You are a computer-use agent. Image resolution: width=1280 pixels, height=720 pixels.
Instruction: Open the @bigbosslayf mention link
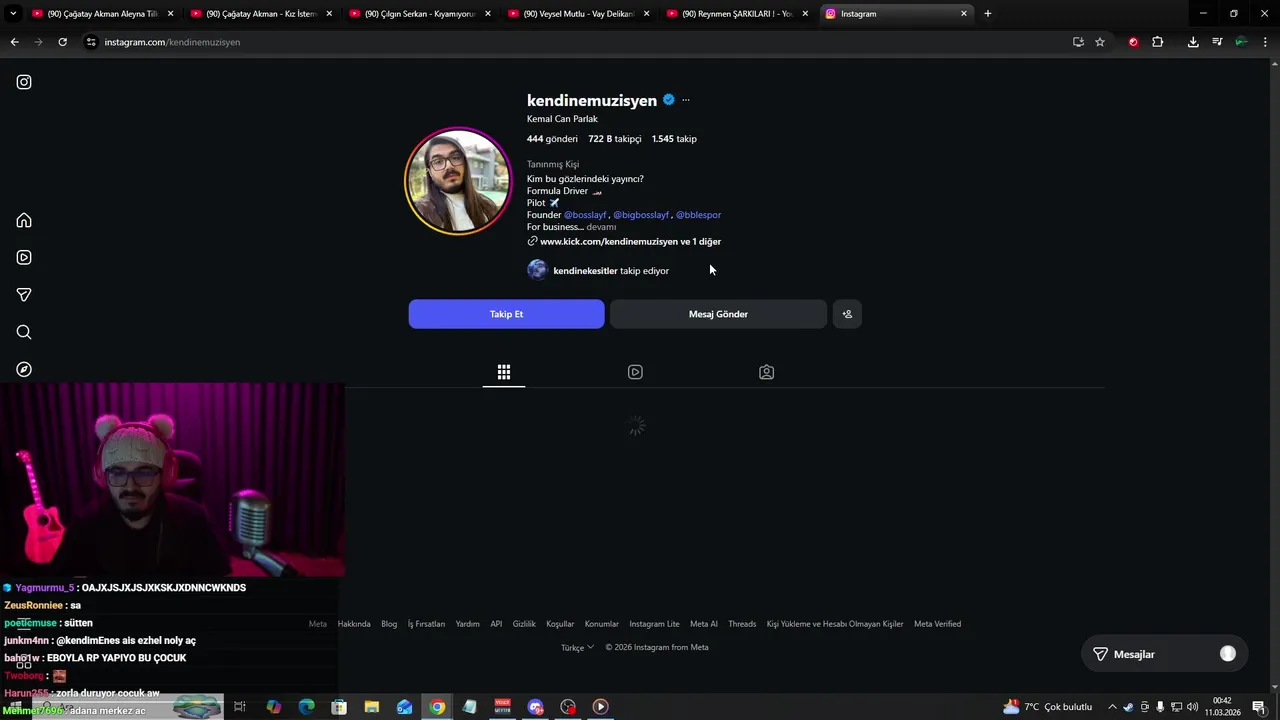[x=641, y=215]
